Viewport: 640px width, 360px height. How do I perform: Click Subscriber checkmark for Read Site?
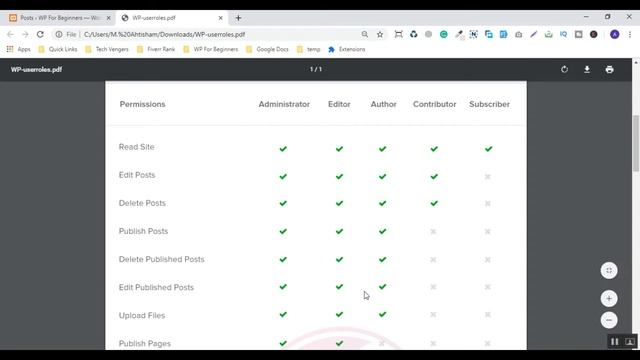pyautogui.click(x=488, y=149)
